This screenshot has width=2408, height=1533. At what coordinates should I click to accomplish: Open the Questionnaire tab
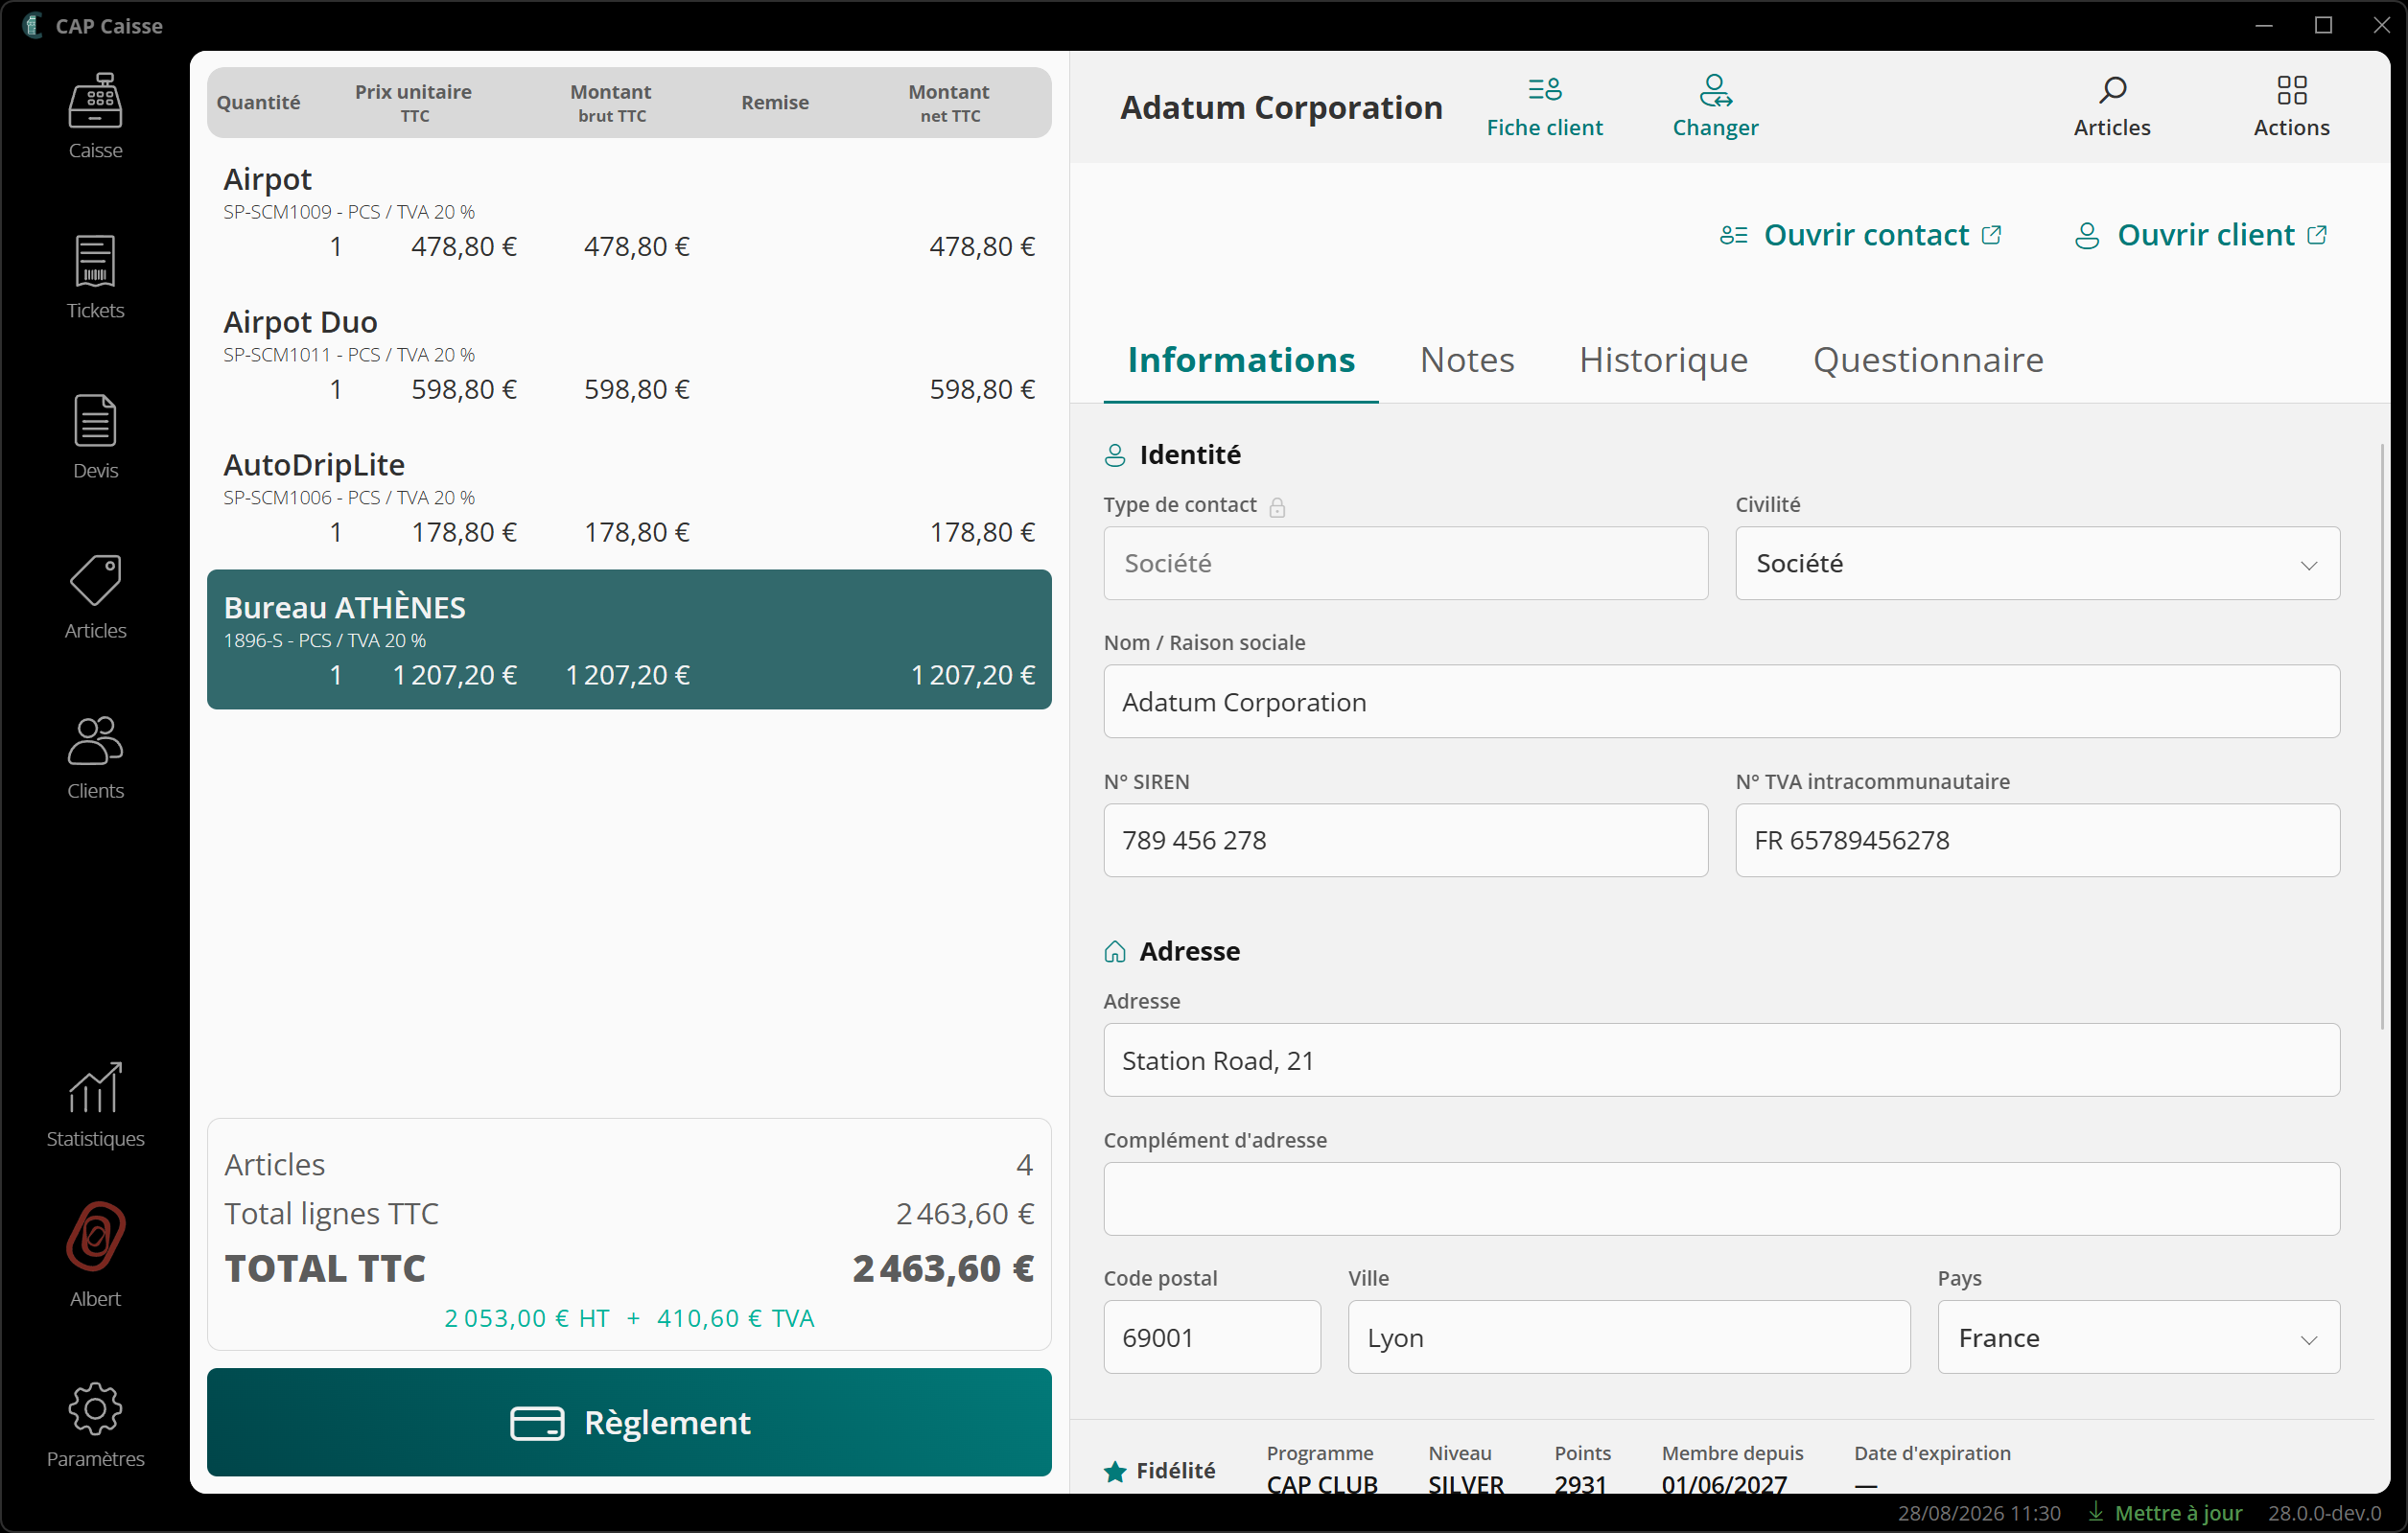pos(1928,360)
